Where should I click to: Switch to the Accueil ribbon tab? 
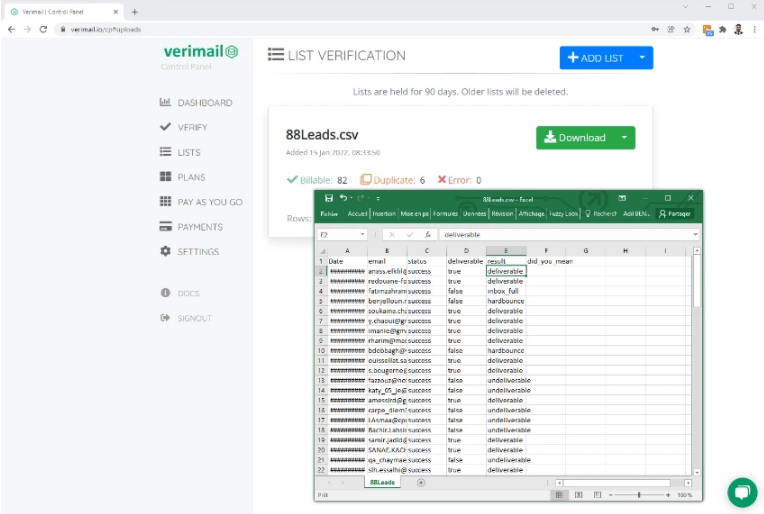point(357,213)
